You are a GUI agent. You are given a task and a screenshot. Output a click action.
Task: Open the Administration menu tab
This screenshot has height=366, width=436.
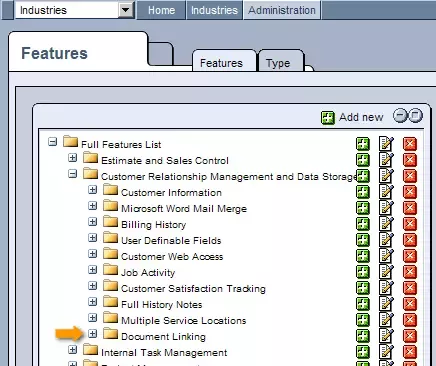(282, 10)
